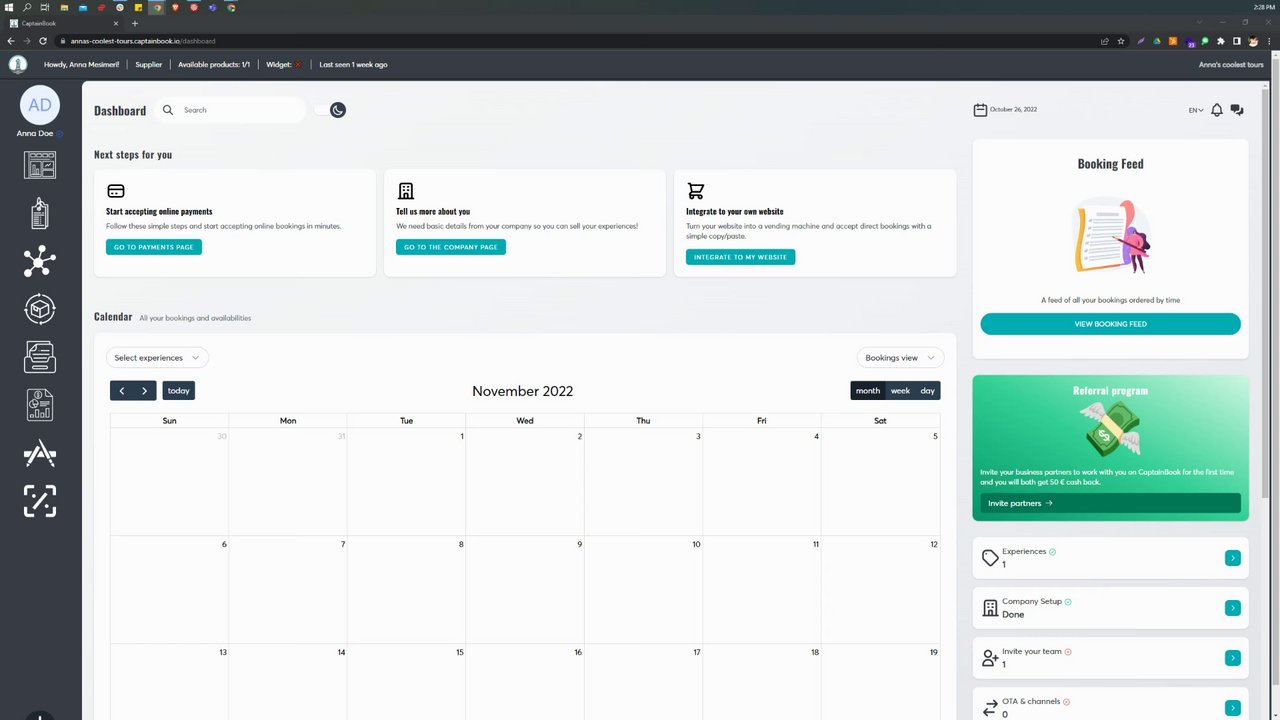This screenshot has height=720, width=1280.
Task: Click the search magnifier icon
Action: coord(168,110)
